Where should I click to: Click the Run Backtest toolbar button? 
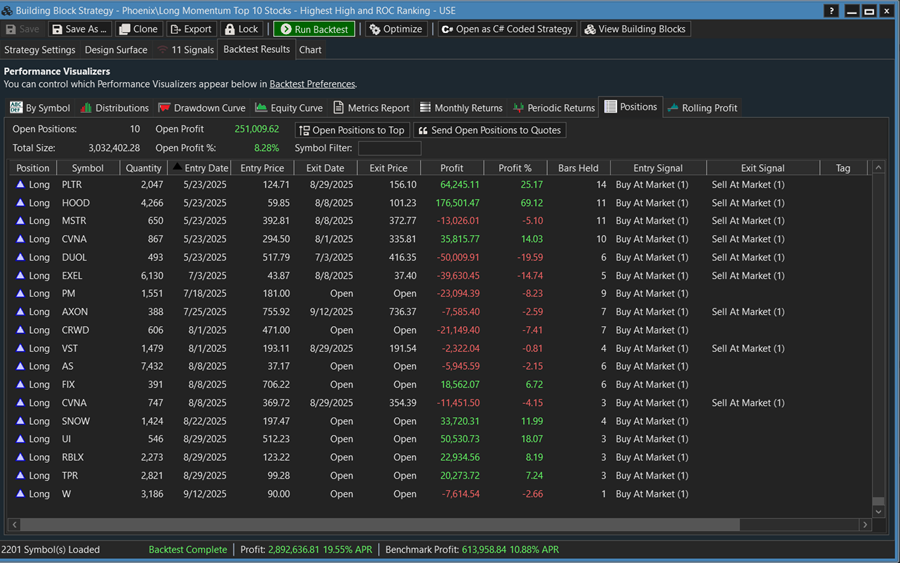[313, 29]
